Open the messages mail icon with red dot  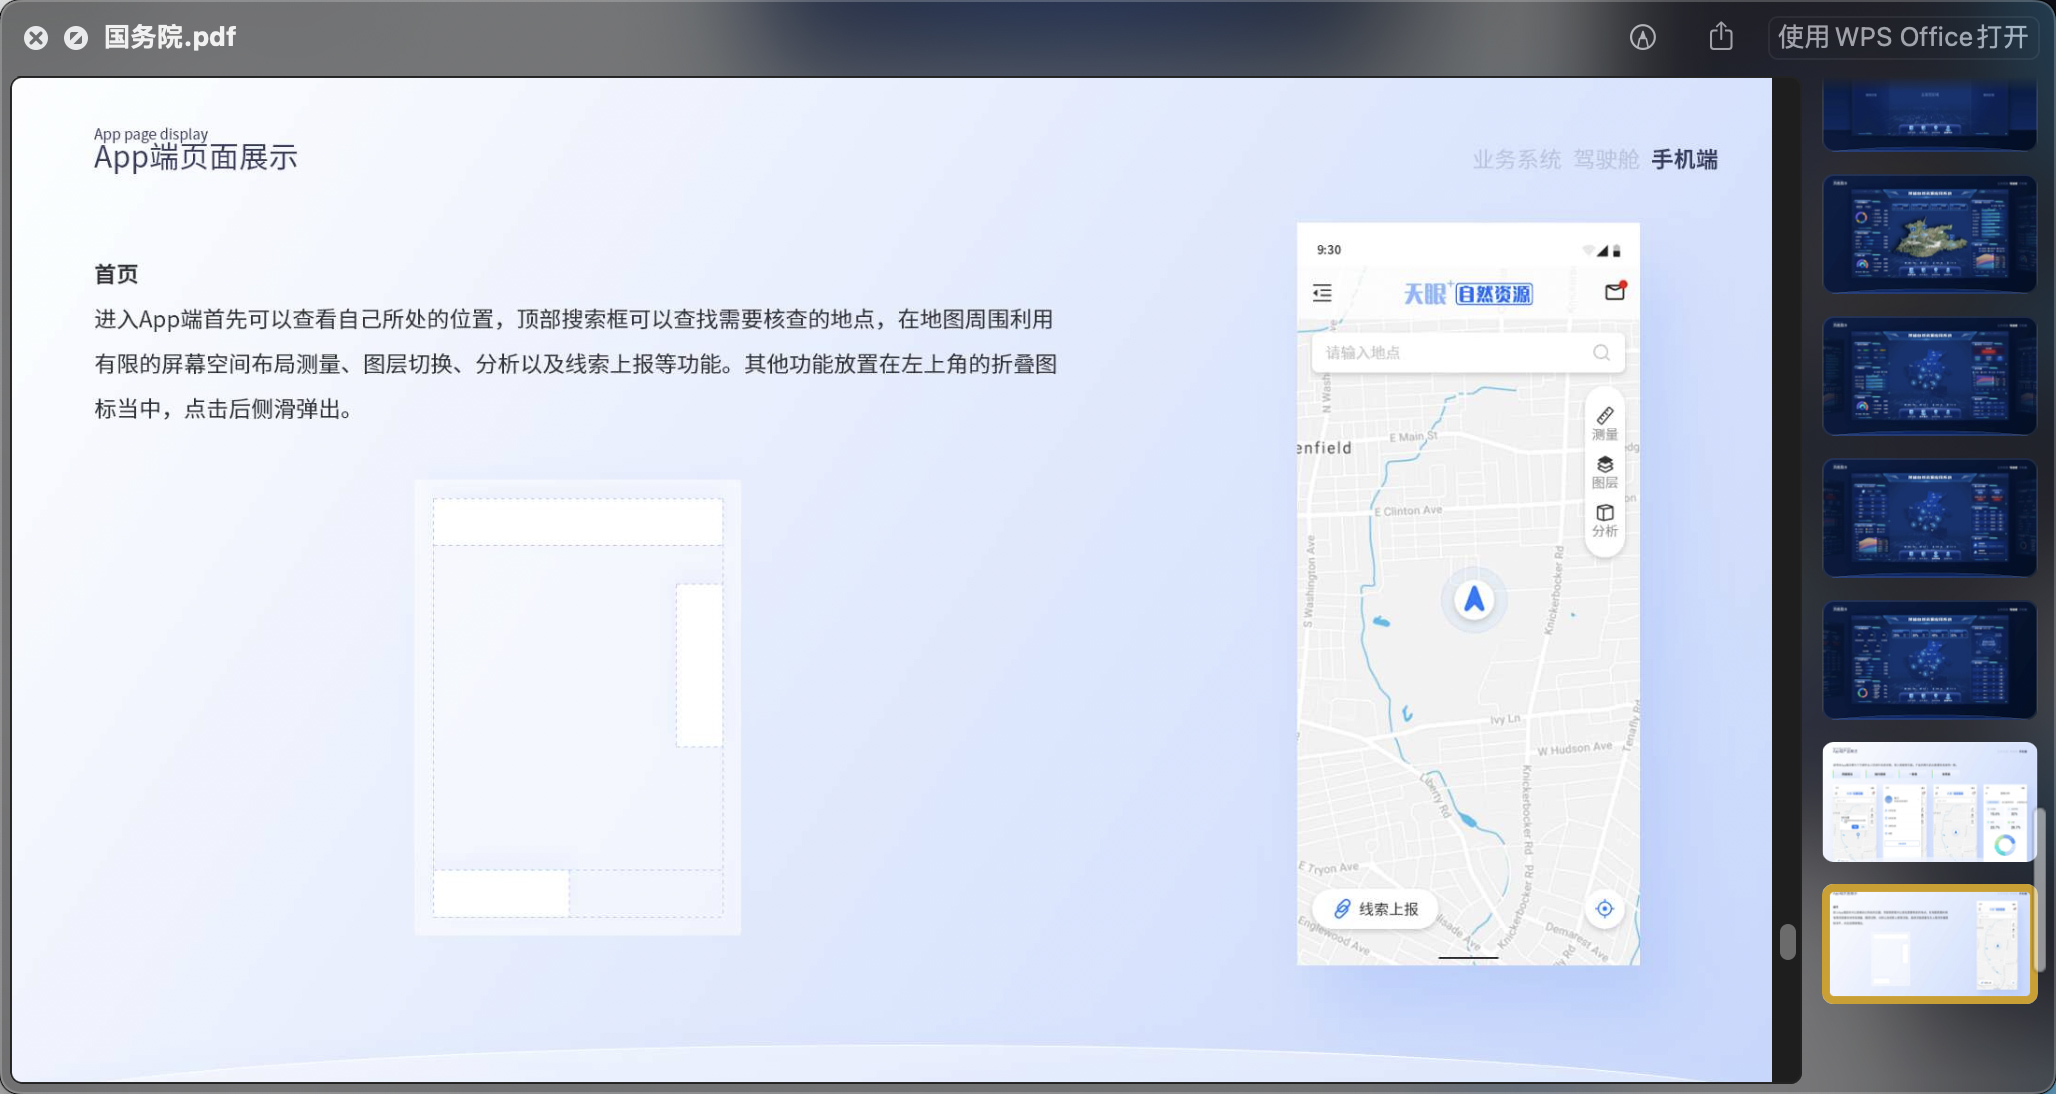tap(1615, 291)
